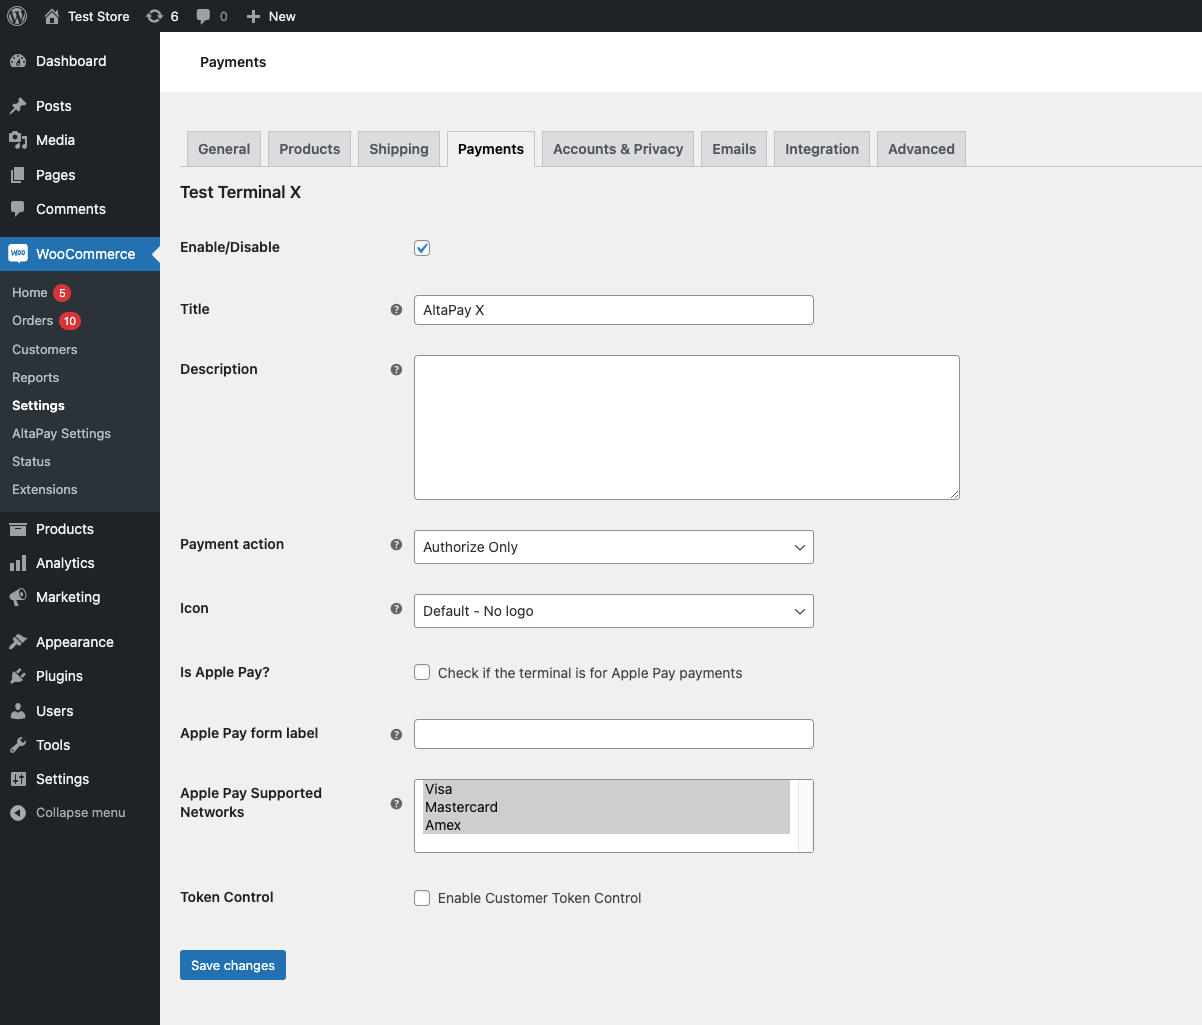Click the help tip icon for Payment action
Screen dimensions: 1202x1025
[396, 545]
